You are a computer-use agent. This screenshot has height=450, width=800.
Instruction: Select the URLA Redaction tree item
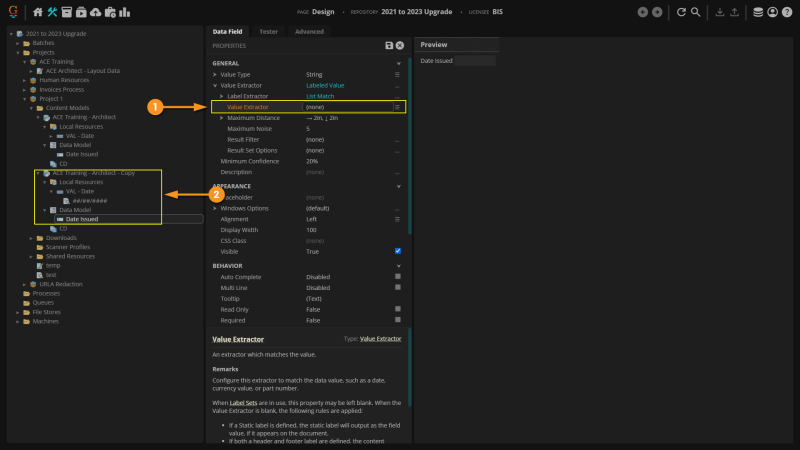point(62,284)
